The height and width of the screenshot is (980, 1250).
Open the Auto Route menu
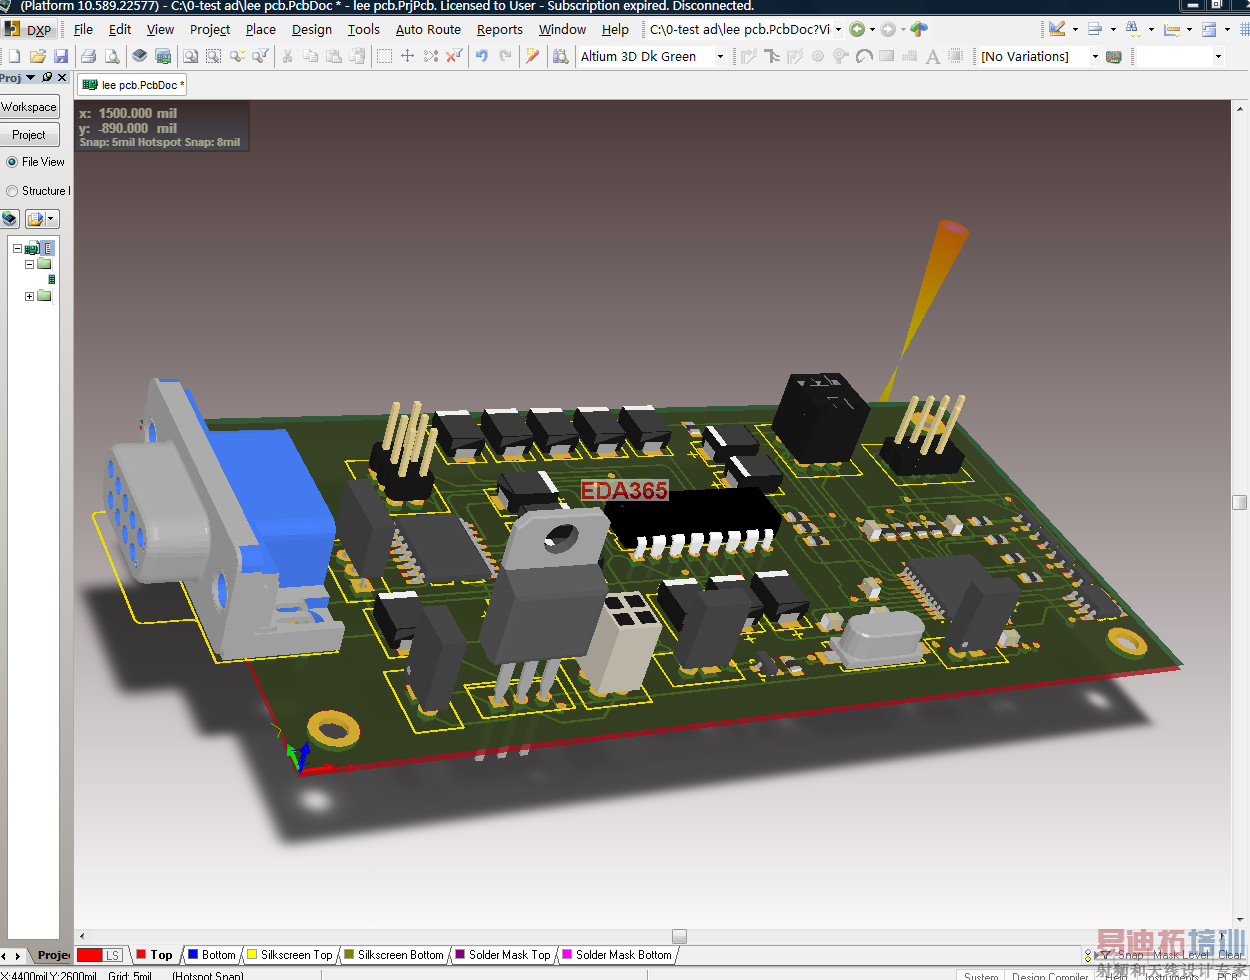428,30
